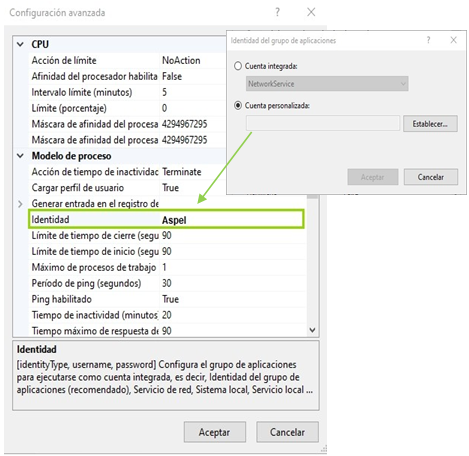Select the Acción de límite row
Image resolution: width=469 pixels, height=456 pixels.
pyautogui.click(x=127, y=60)
